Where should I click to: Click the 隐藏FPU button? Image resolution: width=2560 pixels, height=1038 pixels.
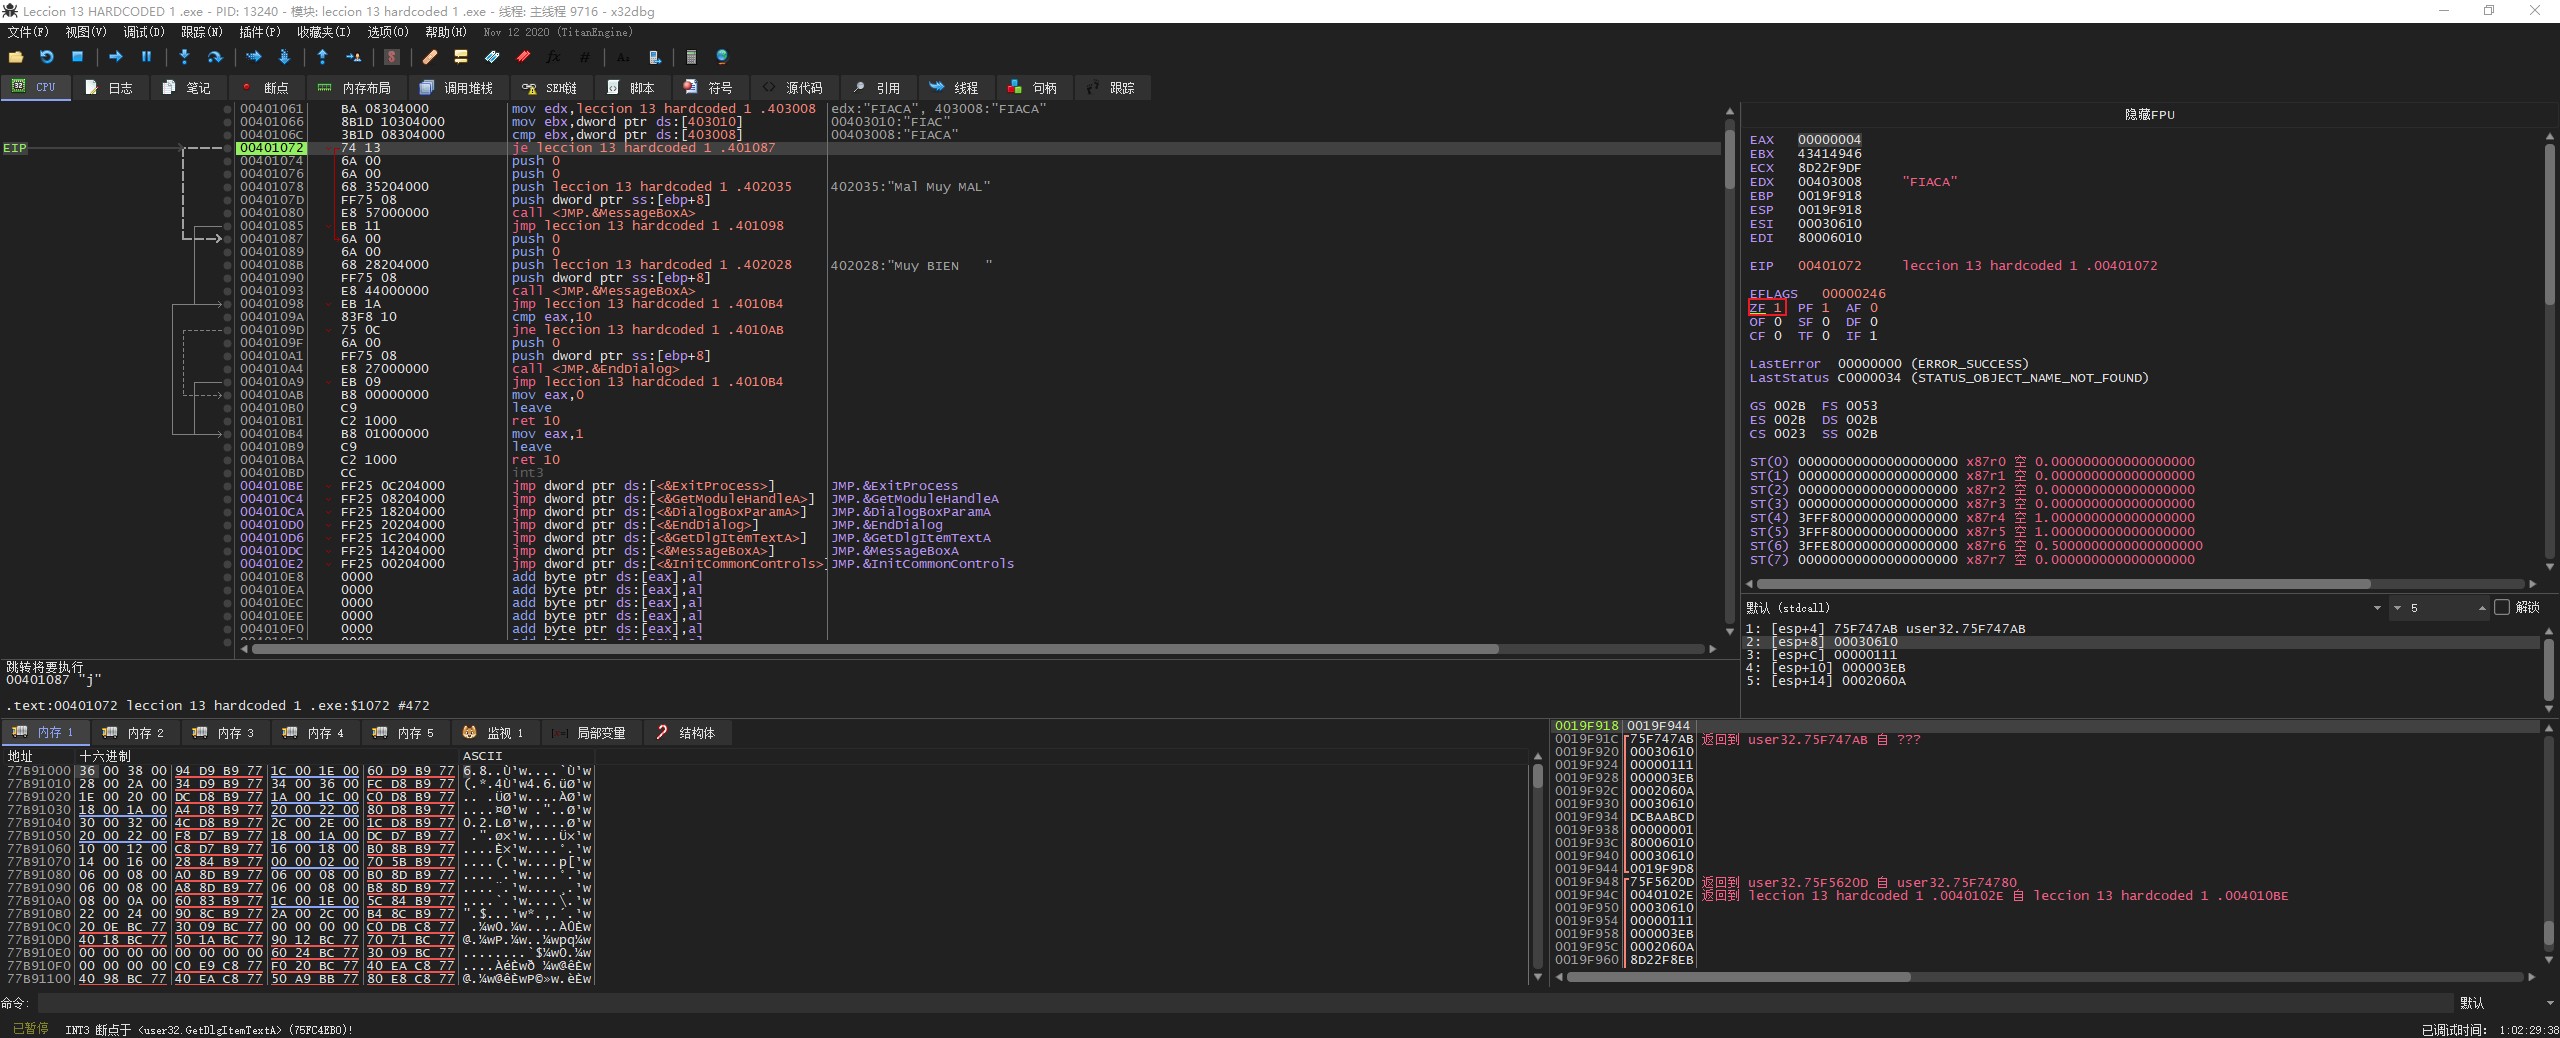[2149, 115]
